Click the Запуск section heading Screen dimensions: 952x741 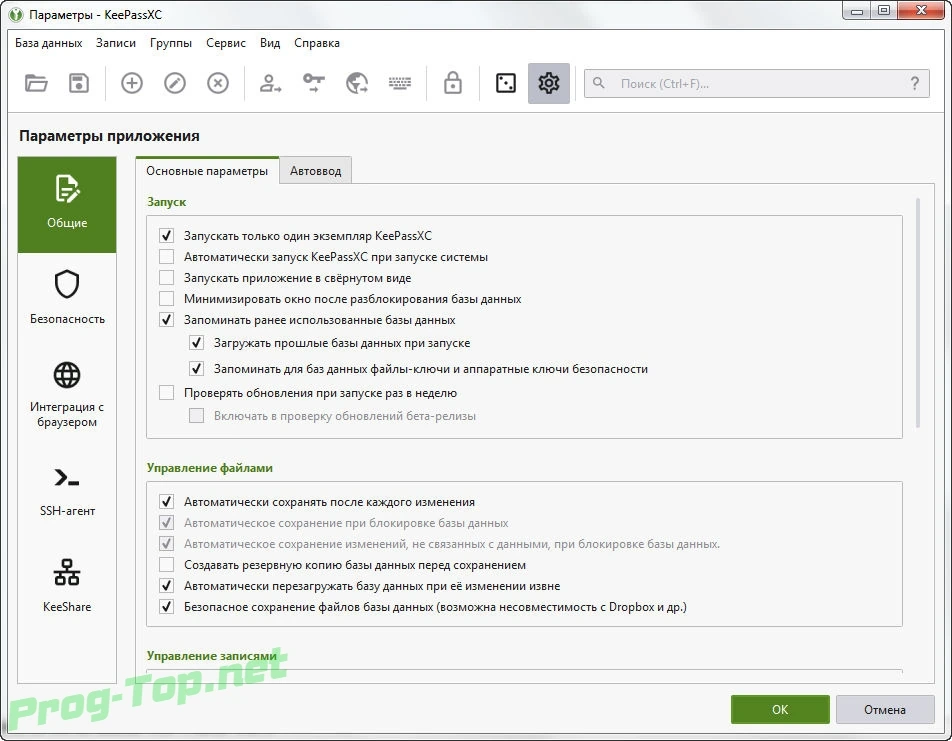click(166, 202)
